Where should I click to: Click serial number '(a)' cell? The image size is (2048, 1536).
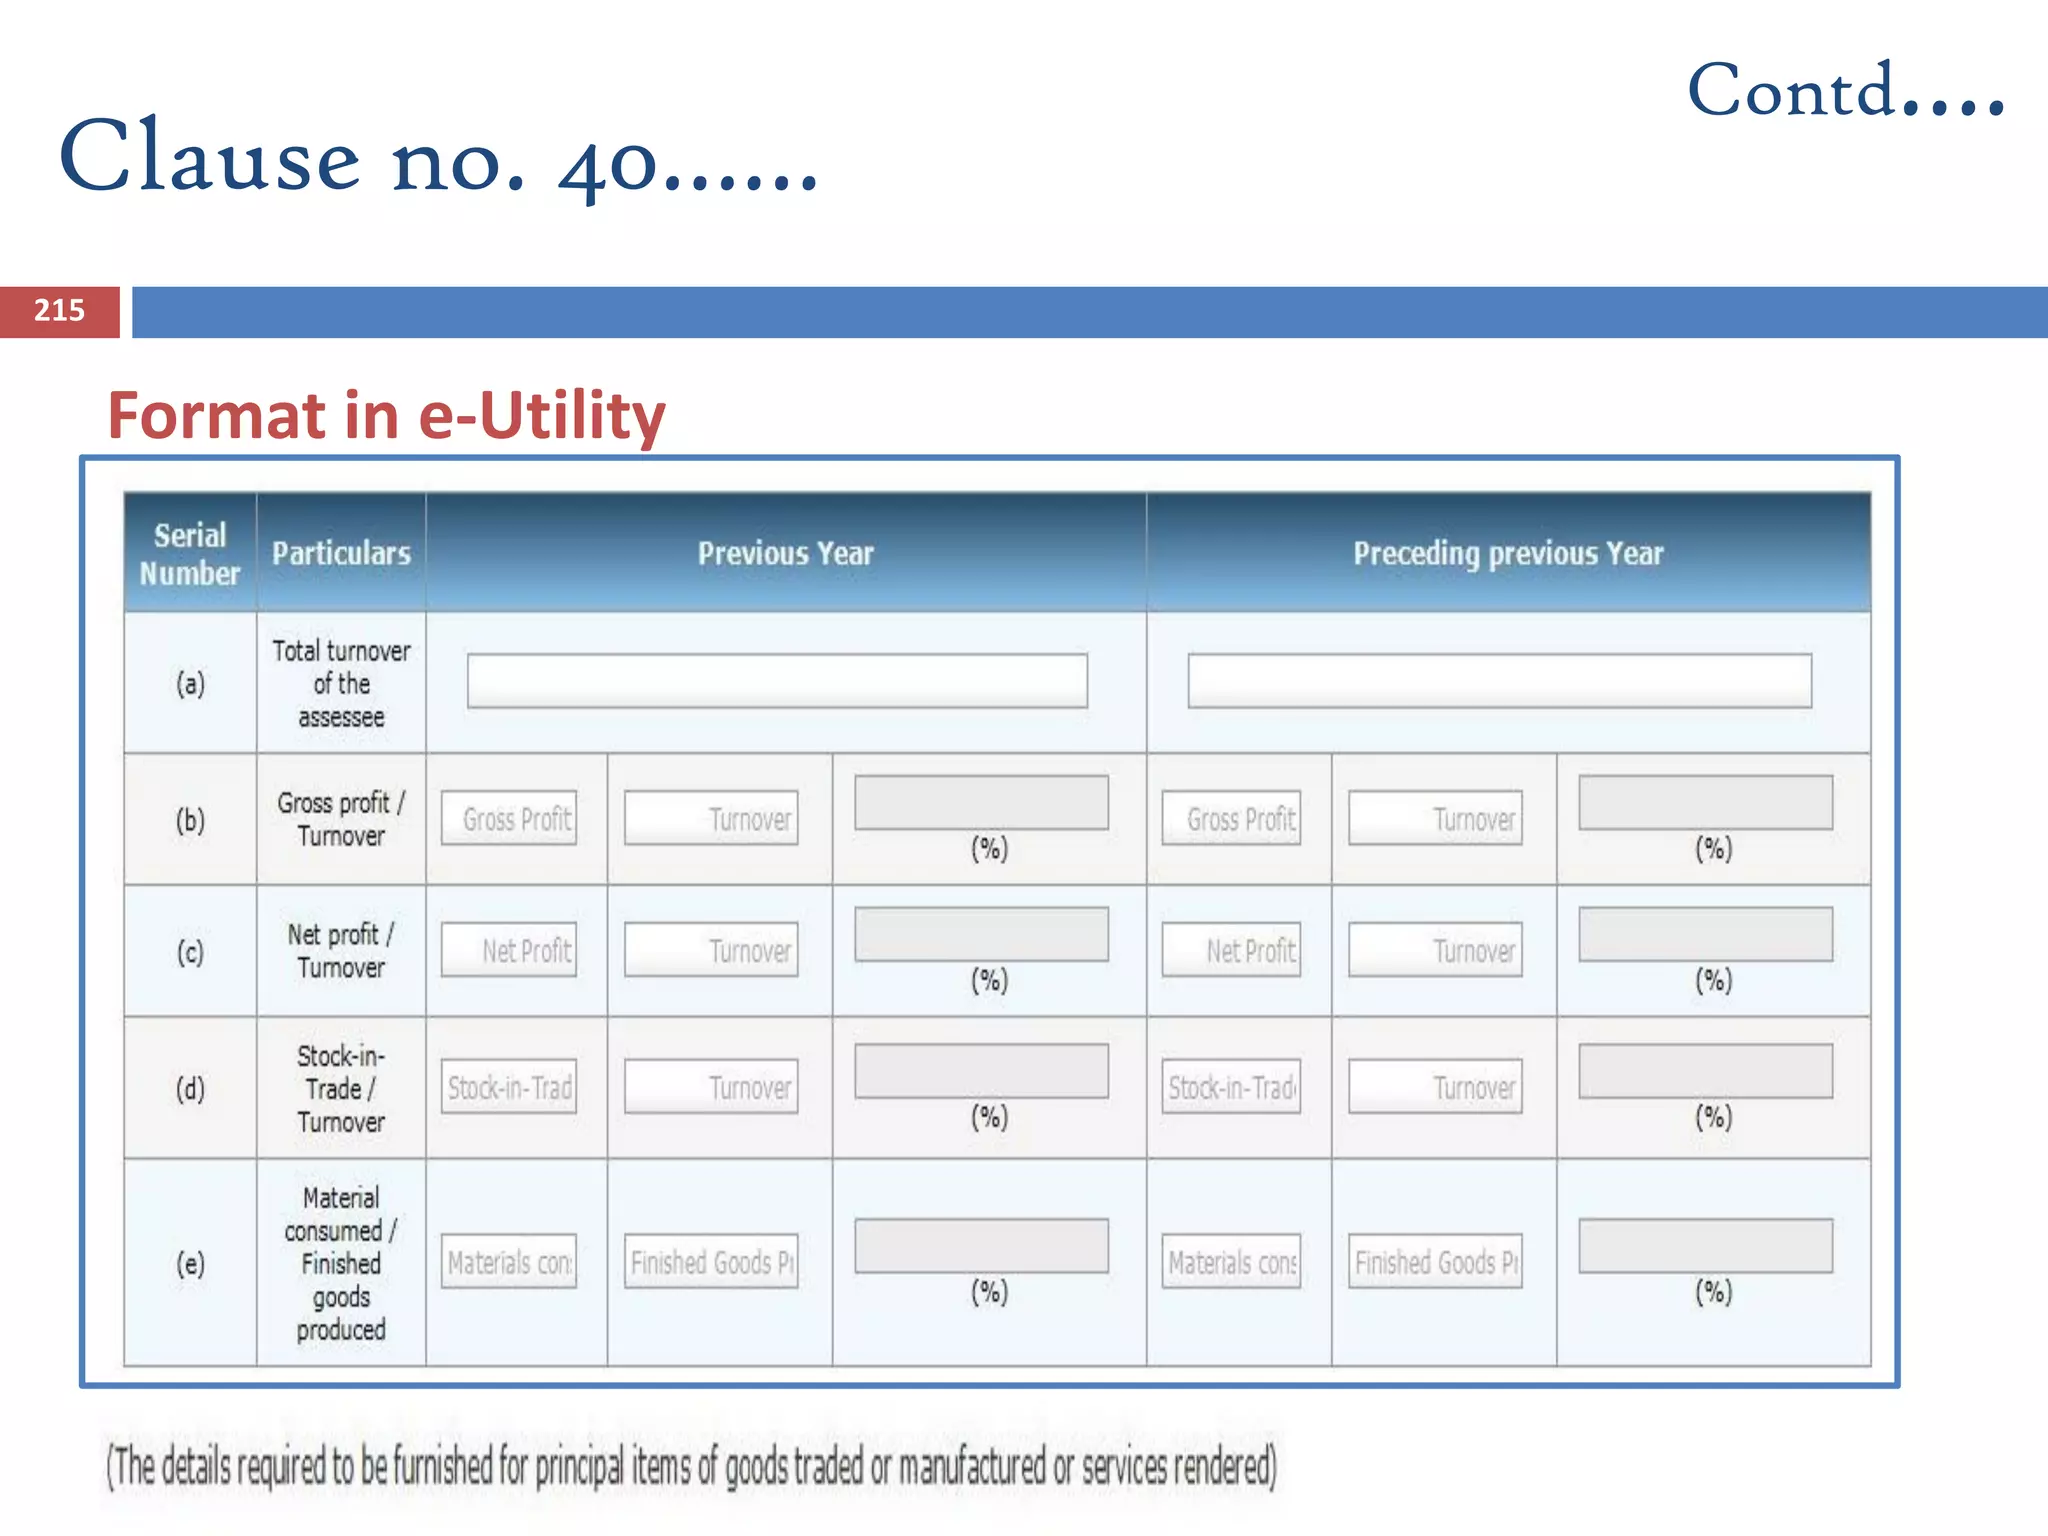190,683
